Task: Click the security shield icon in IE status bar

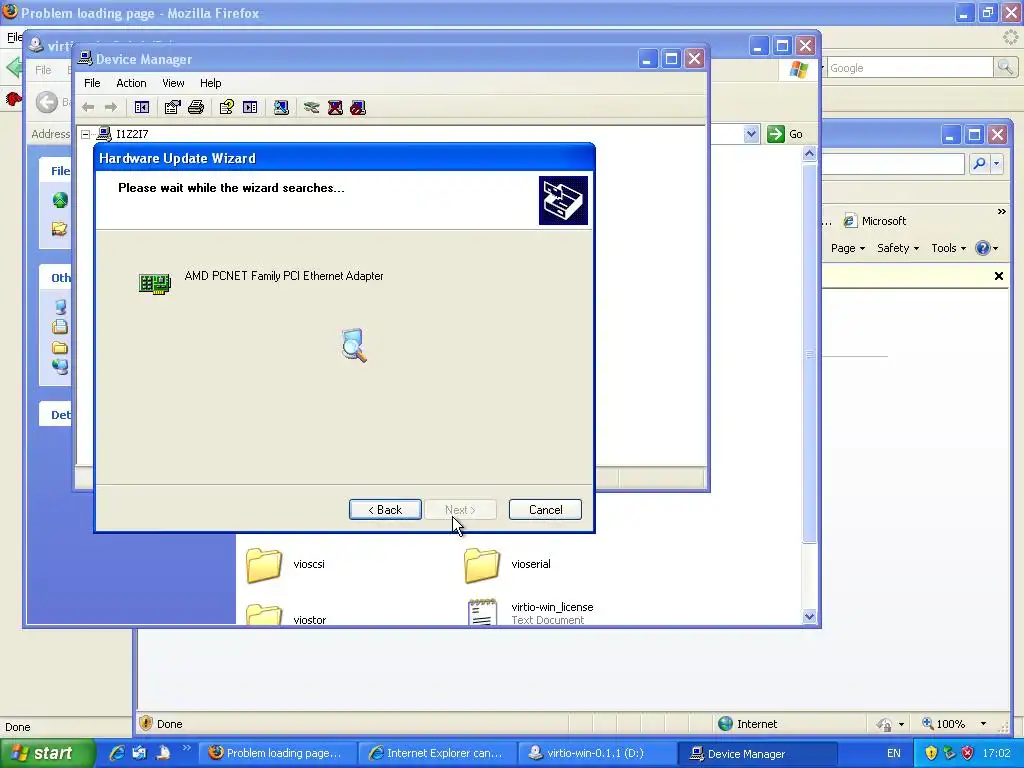Action: pyautogui.click(x=146, y=724)
